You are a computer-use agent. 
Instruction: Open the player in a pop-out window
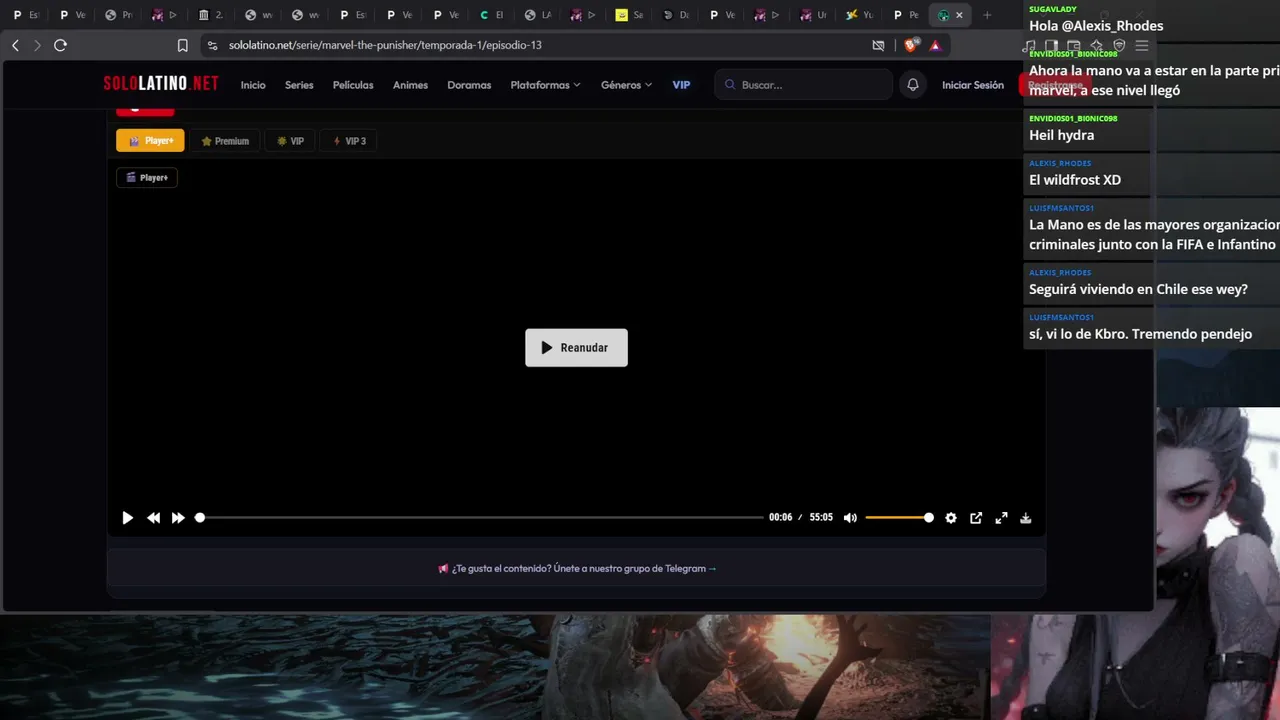pos(976,518)
